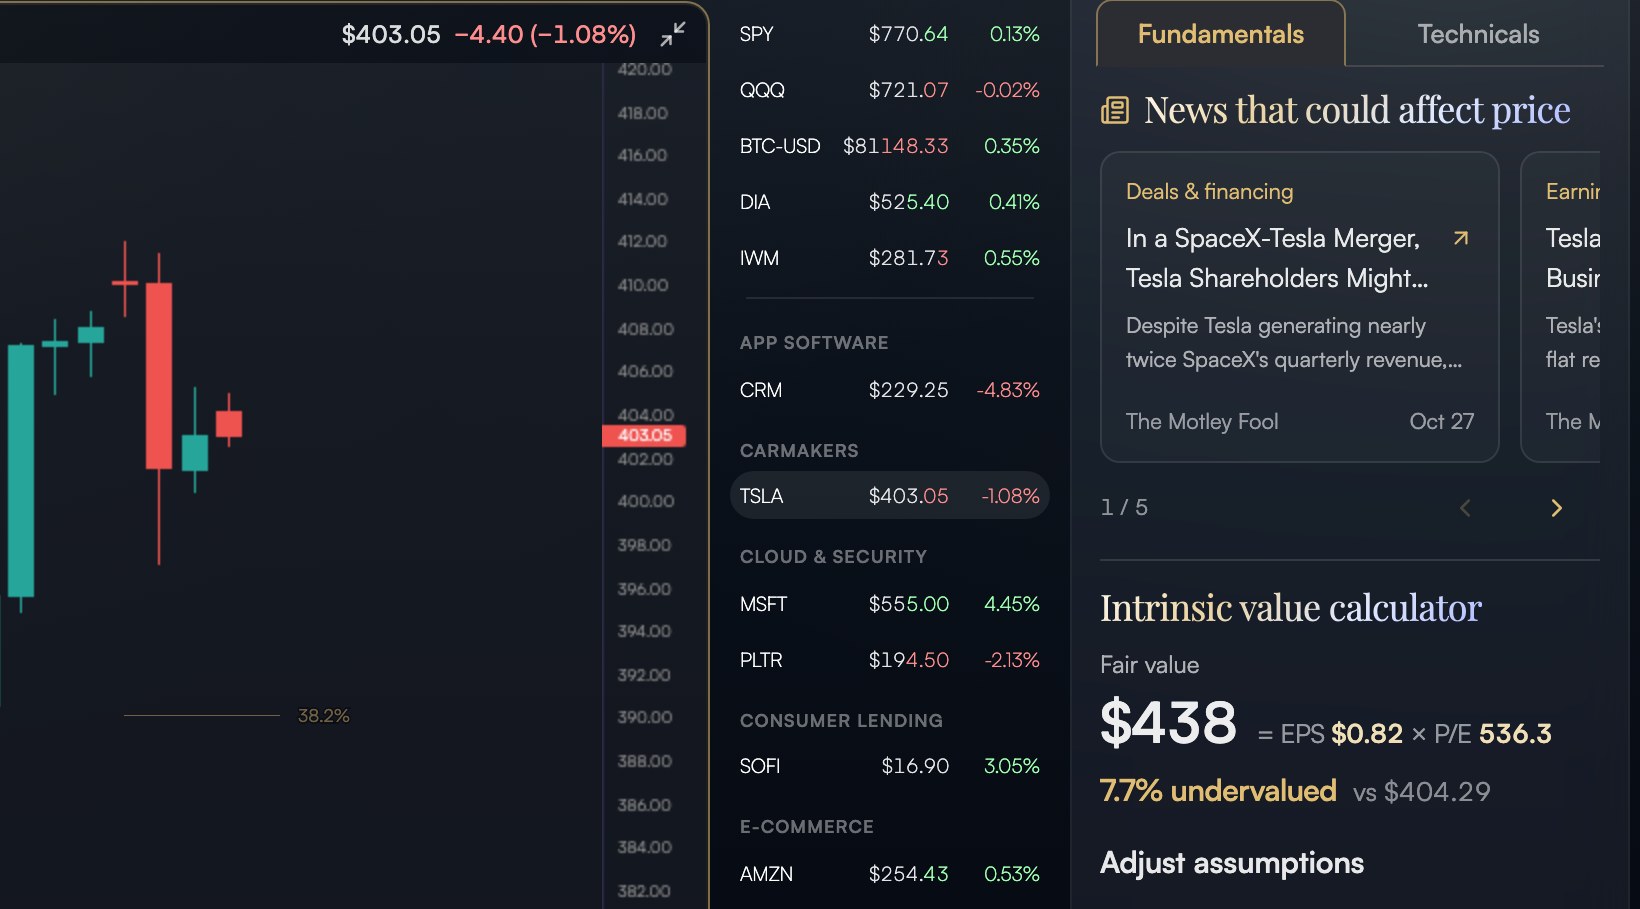1640x909 pixels.
Task: Select the PLTR ticker row
Action: click(x=890, y=660)
